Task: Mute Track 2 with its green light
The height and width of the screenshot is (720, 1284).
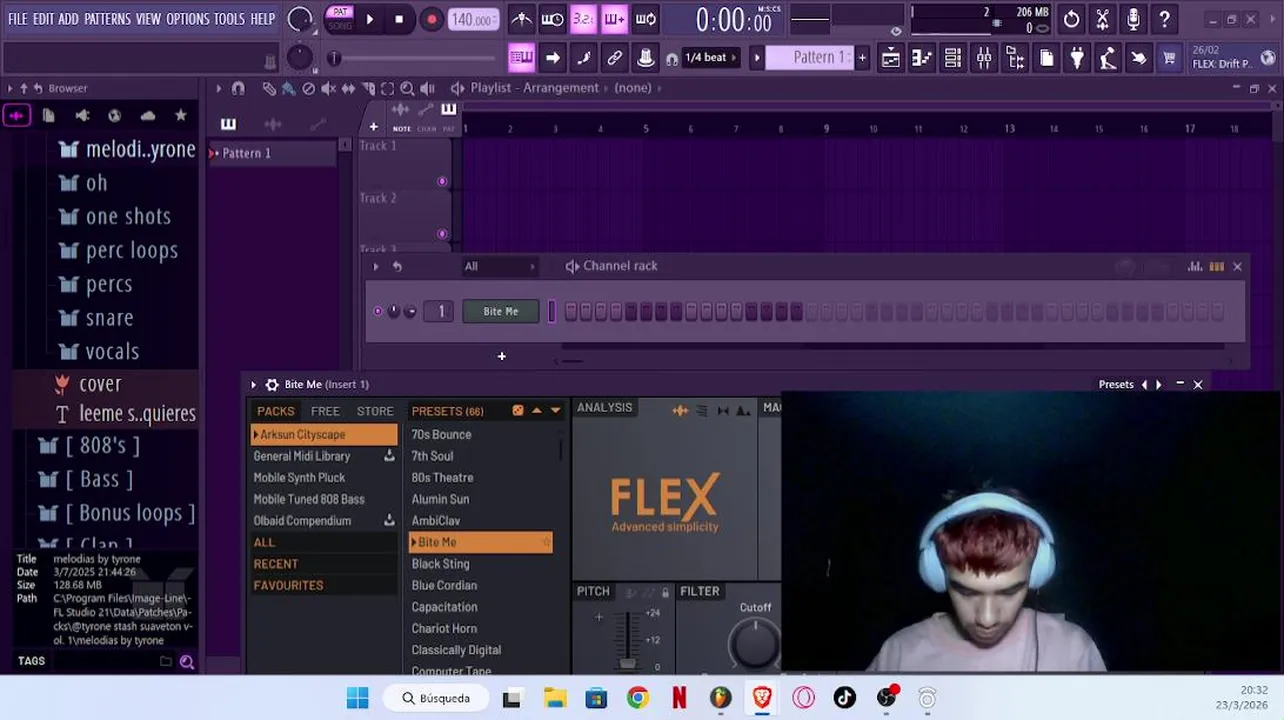Action: click(442, 234)
